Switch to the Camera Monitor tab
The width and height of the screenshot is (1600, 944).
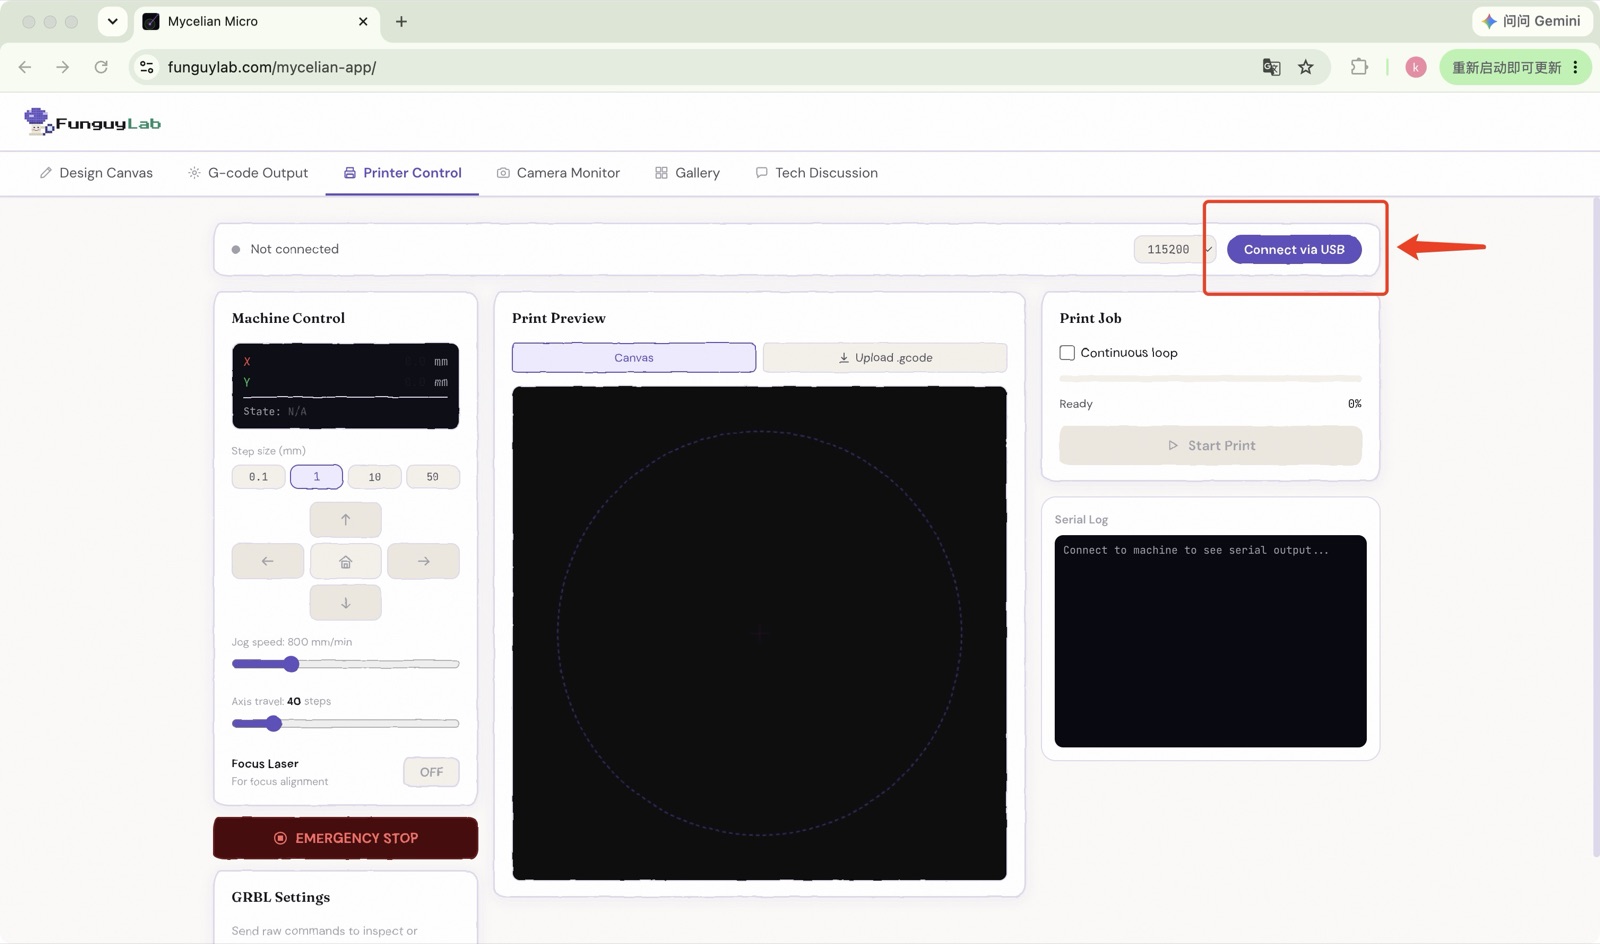click(x=558, y=173)
